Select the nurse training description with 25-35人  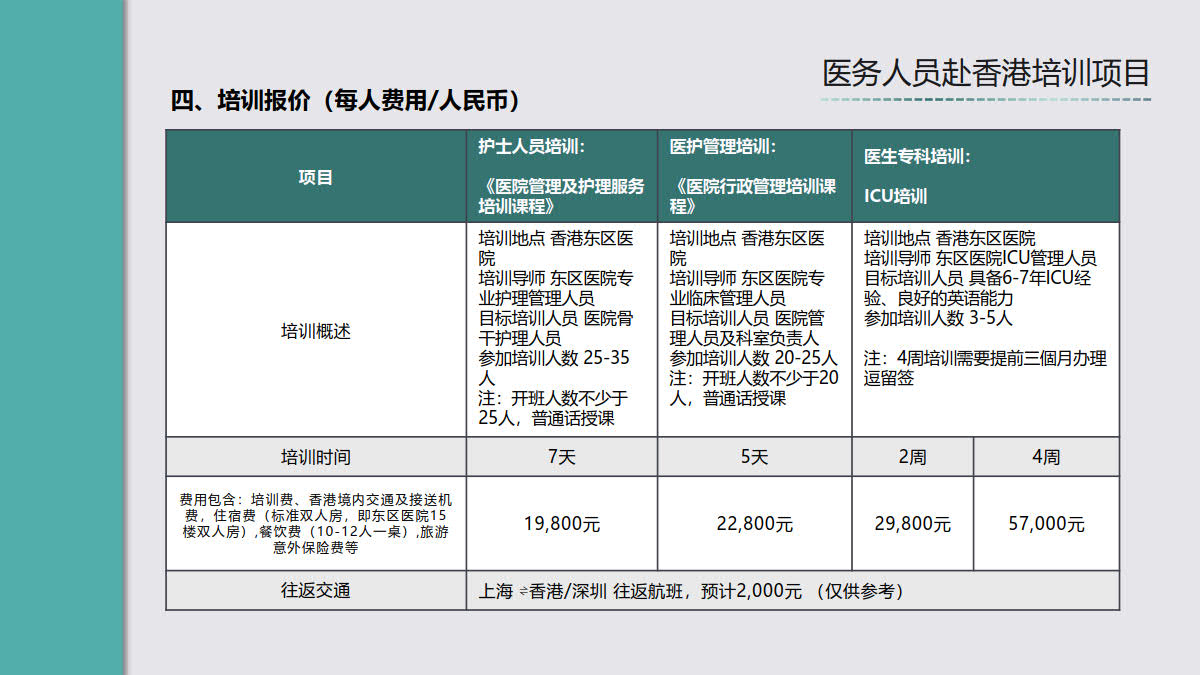tap(562, 330)
